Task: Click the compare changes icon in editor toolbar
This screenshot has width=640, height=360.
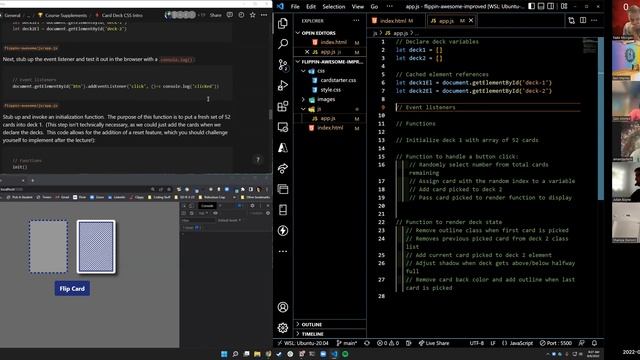Action: point(571,20)
